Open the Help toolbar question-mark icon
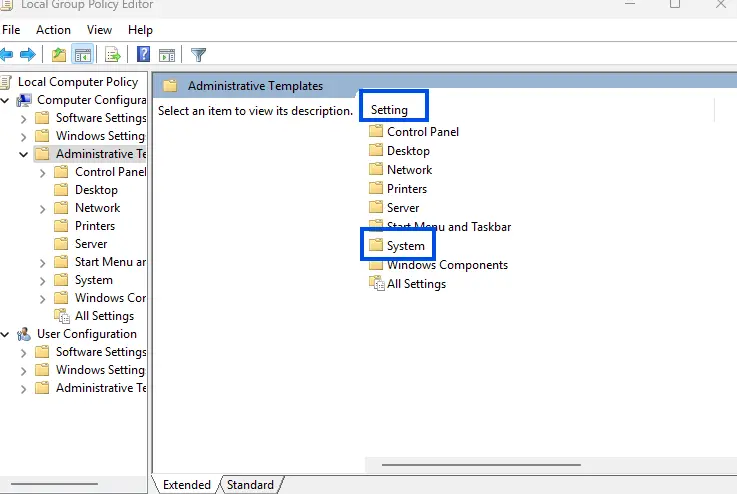The width and height of the screenshot is (737, 494). tap(143, 55)
